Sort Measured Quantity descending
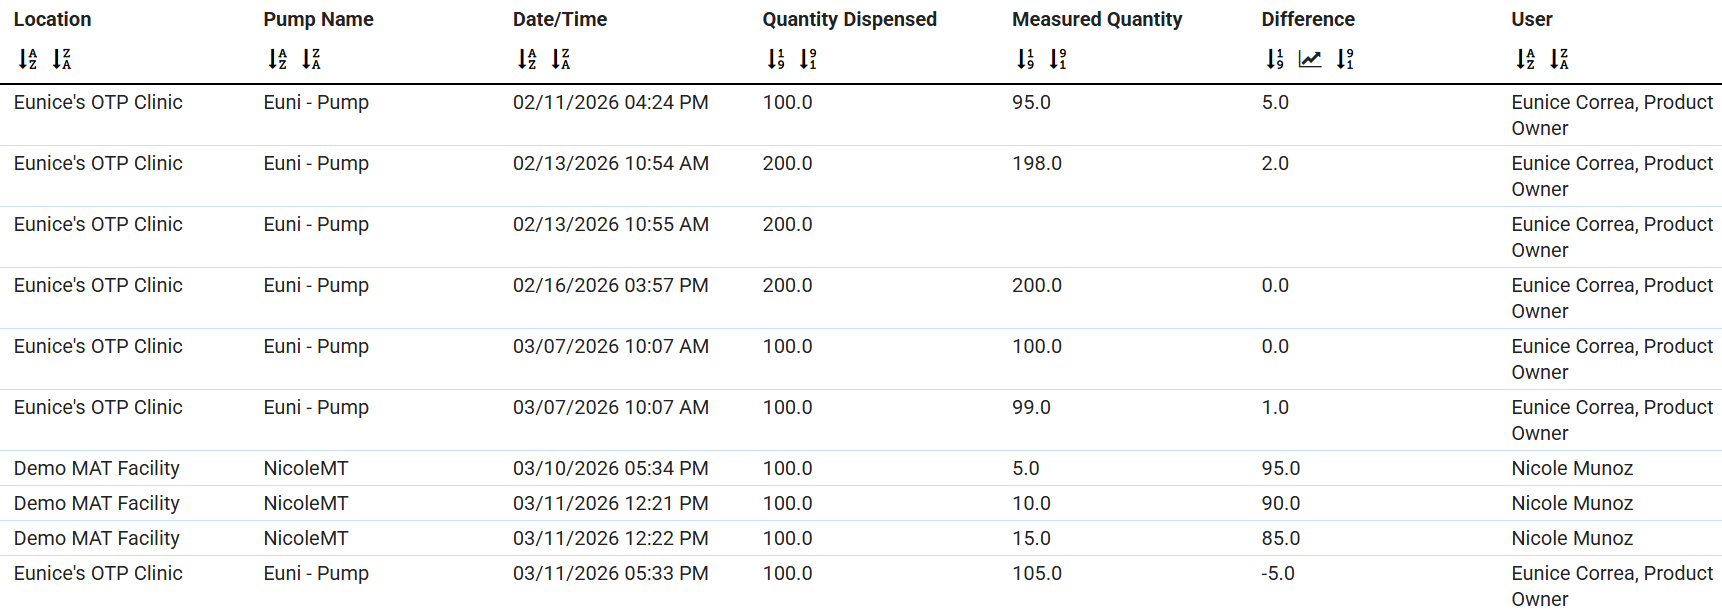 tap(1059, 60)
